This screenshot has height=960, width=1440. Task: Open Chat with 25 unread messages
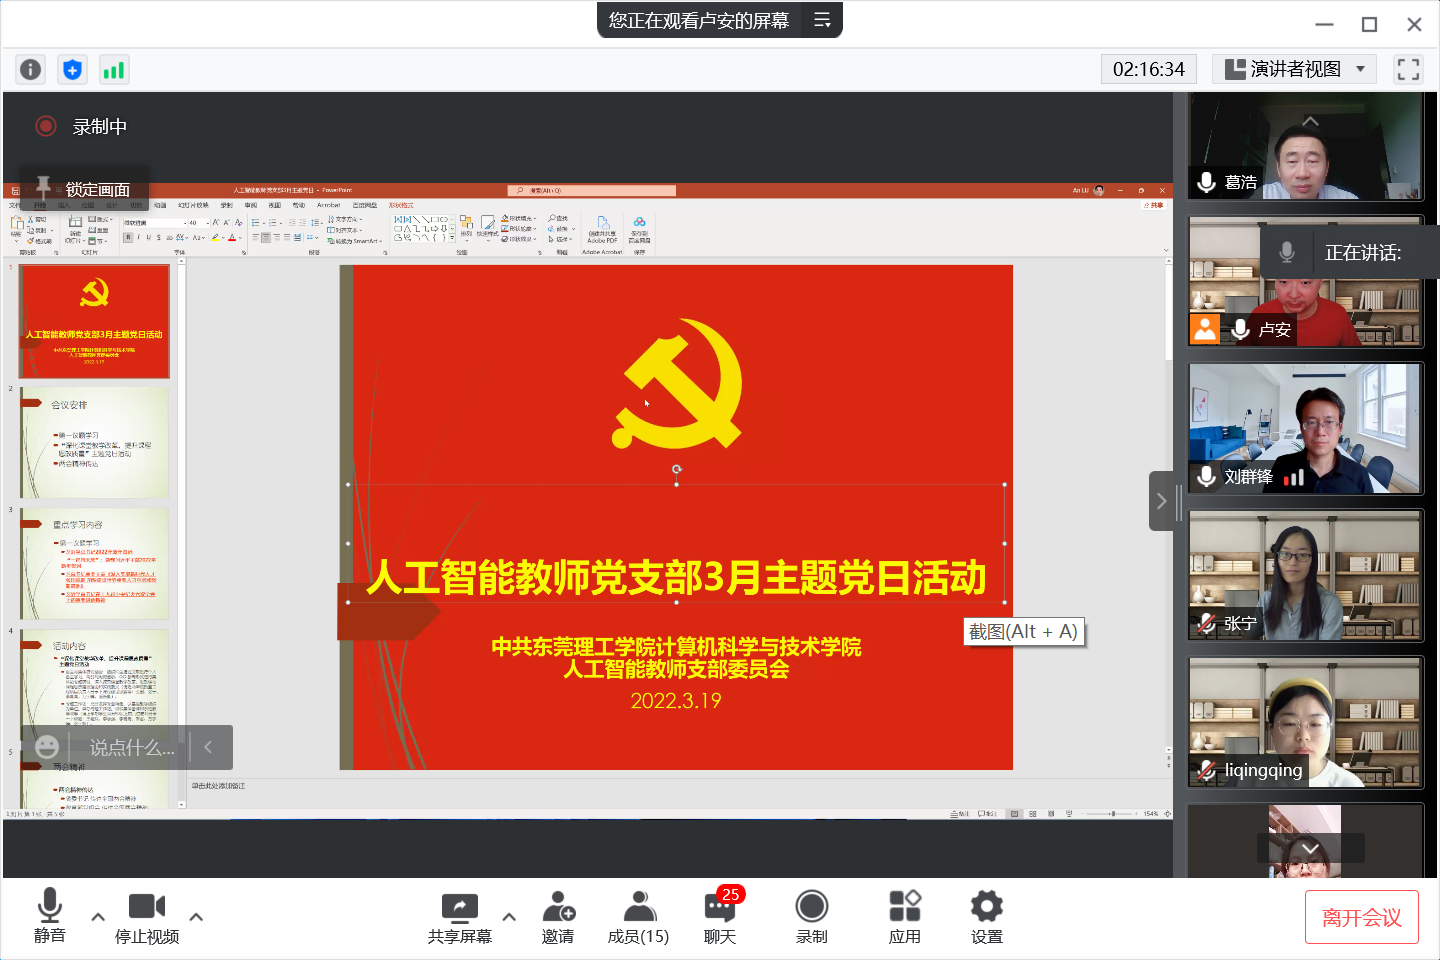pos(720,917)
